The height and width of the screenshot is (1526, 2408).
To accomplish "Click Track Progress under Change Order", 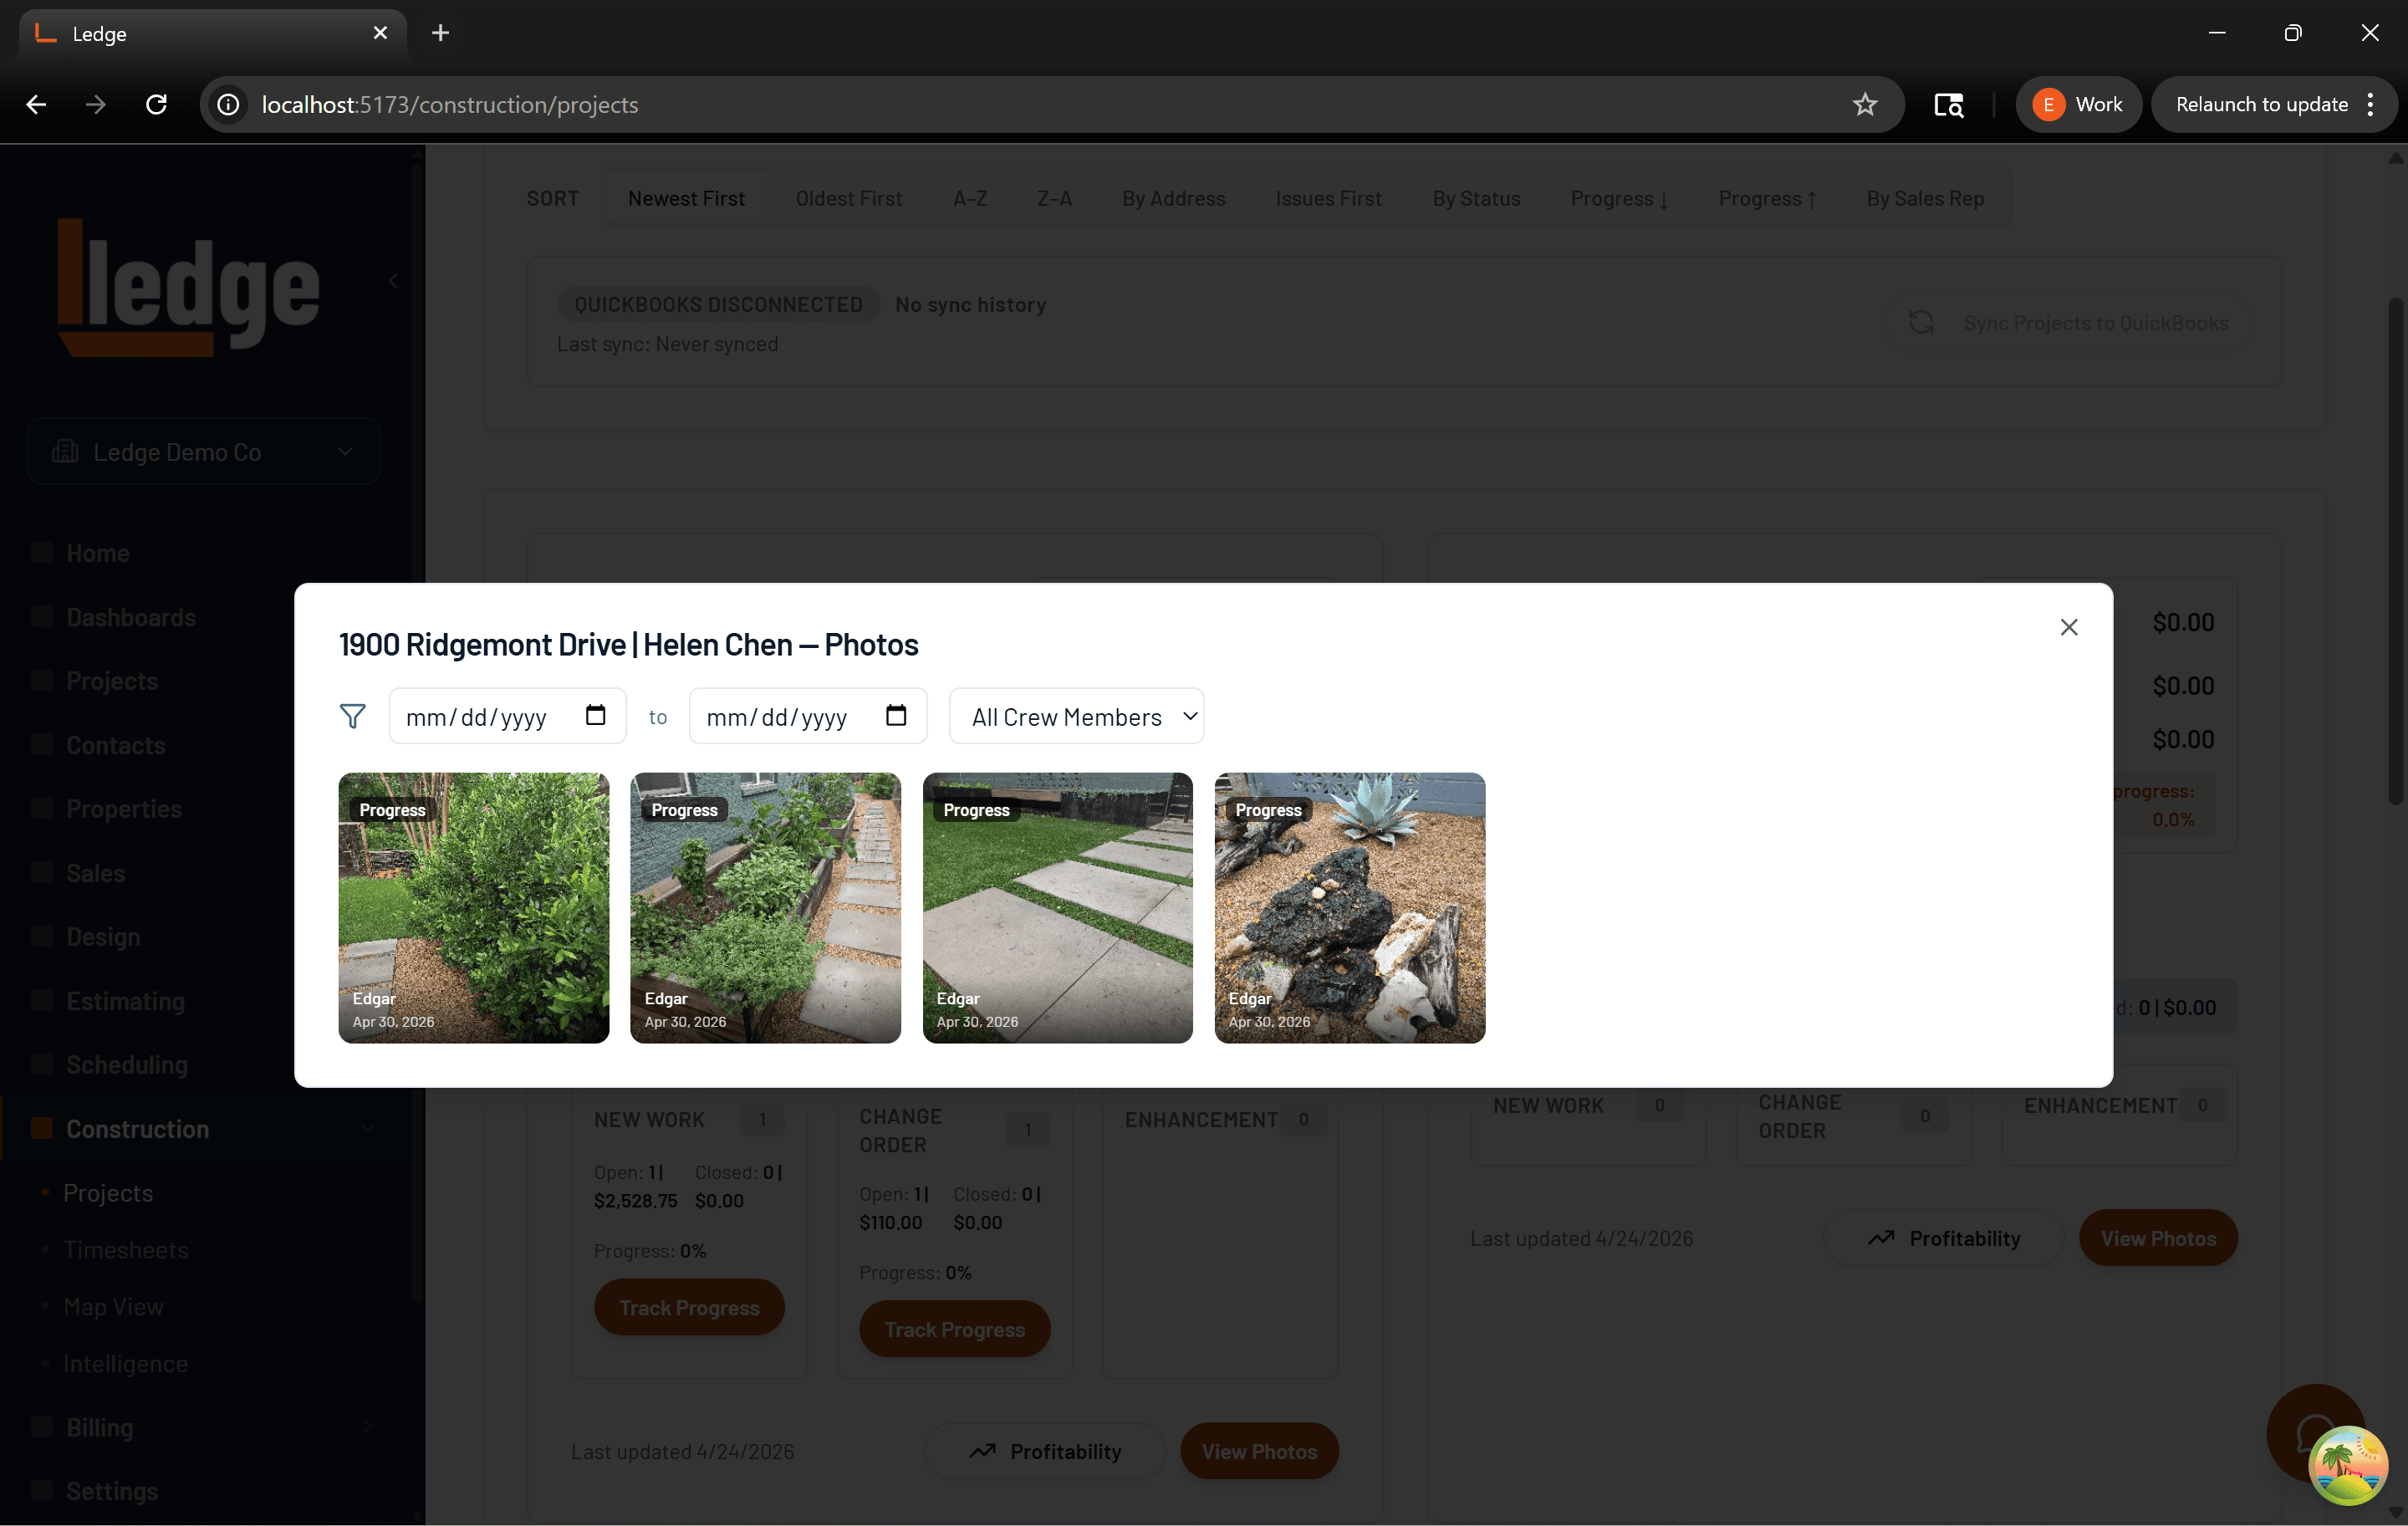I will pyautogui.click(x=954, y=1329).
